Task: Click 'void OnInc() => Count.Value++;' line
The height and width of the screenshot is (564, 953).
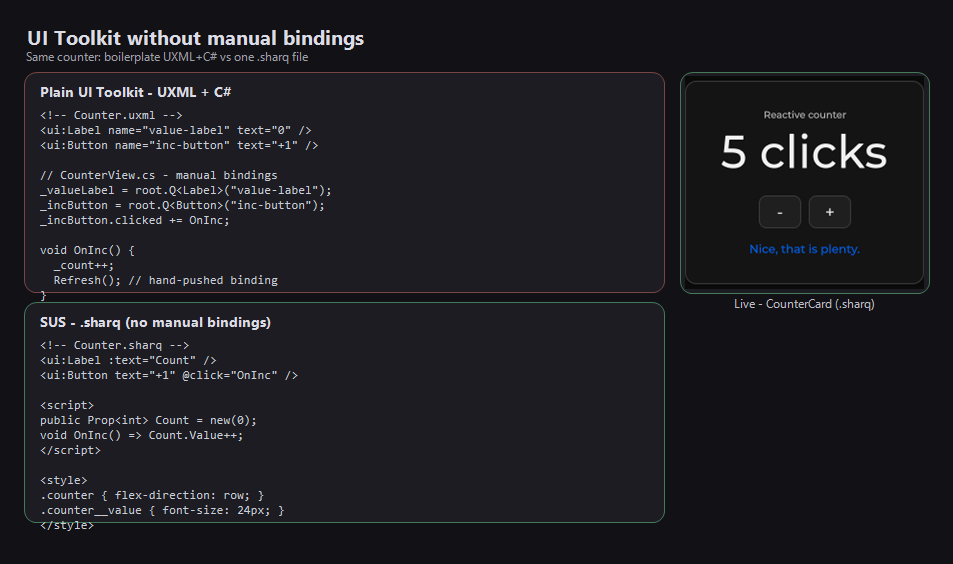Action: [x=142, y=435]
